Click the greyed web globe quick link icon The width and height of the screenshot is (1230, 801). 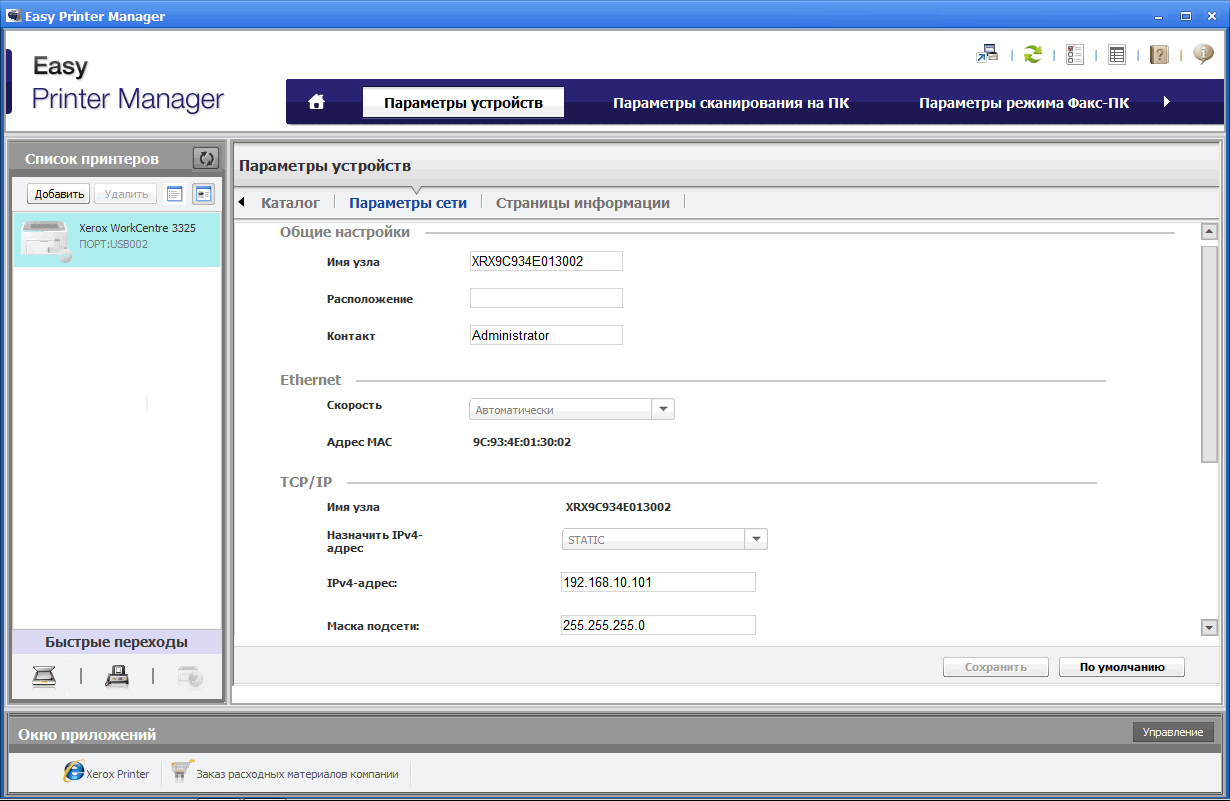[x=190, y=677]
